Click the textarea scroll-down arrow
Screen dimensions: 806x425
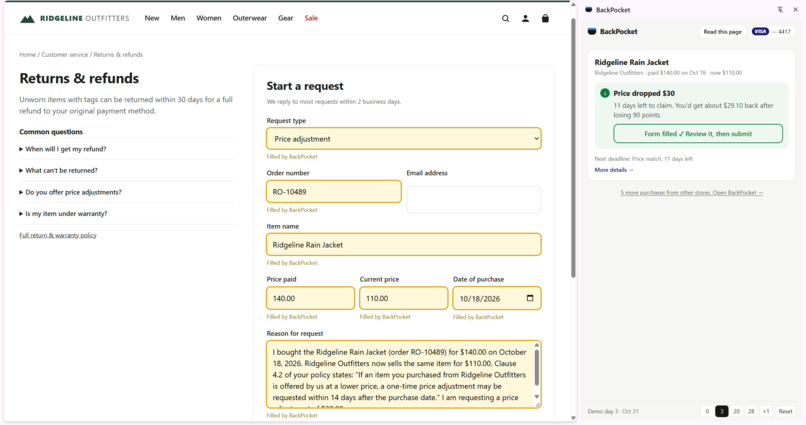point(537,396)
